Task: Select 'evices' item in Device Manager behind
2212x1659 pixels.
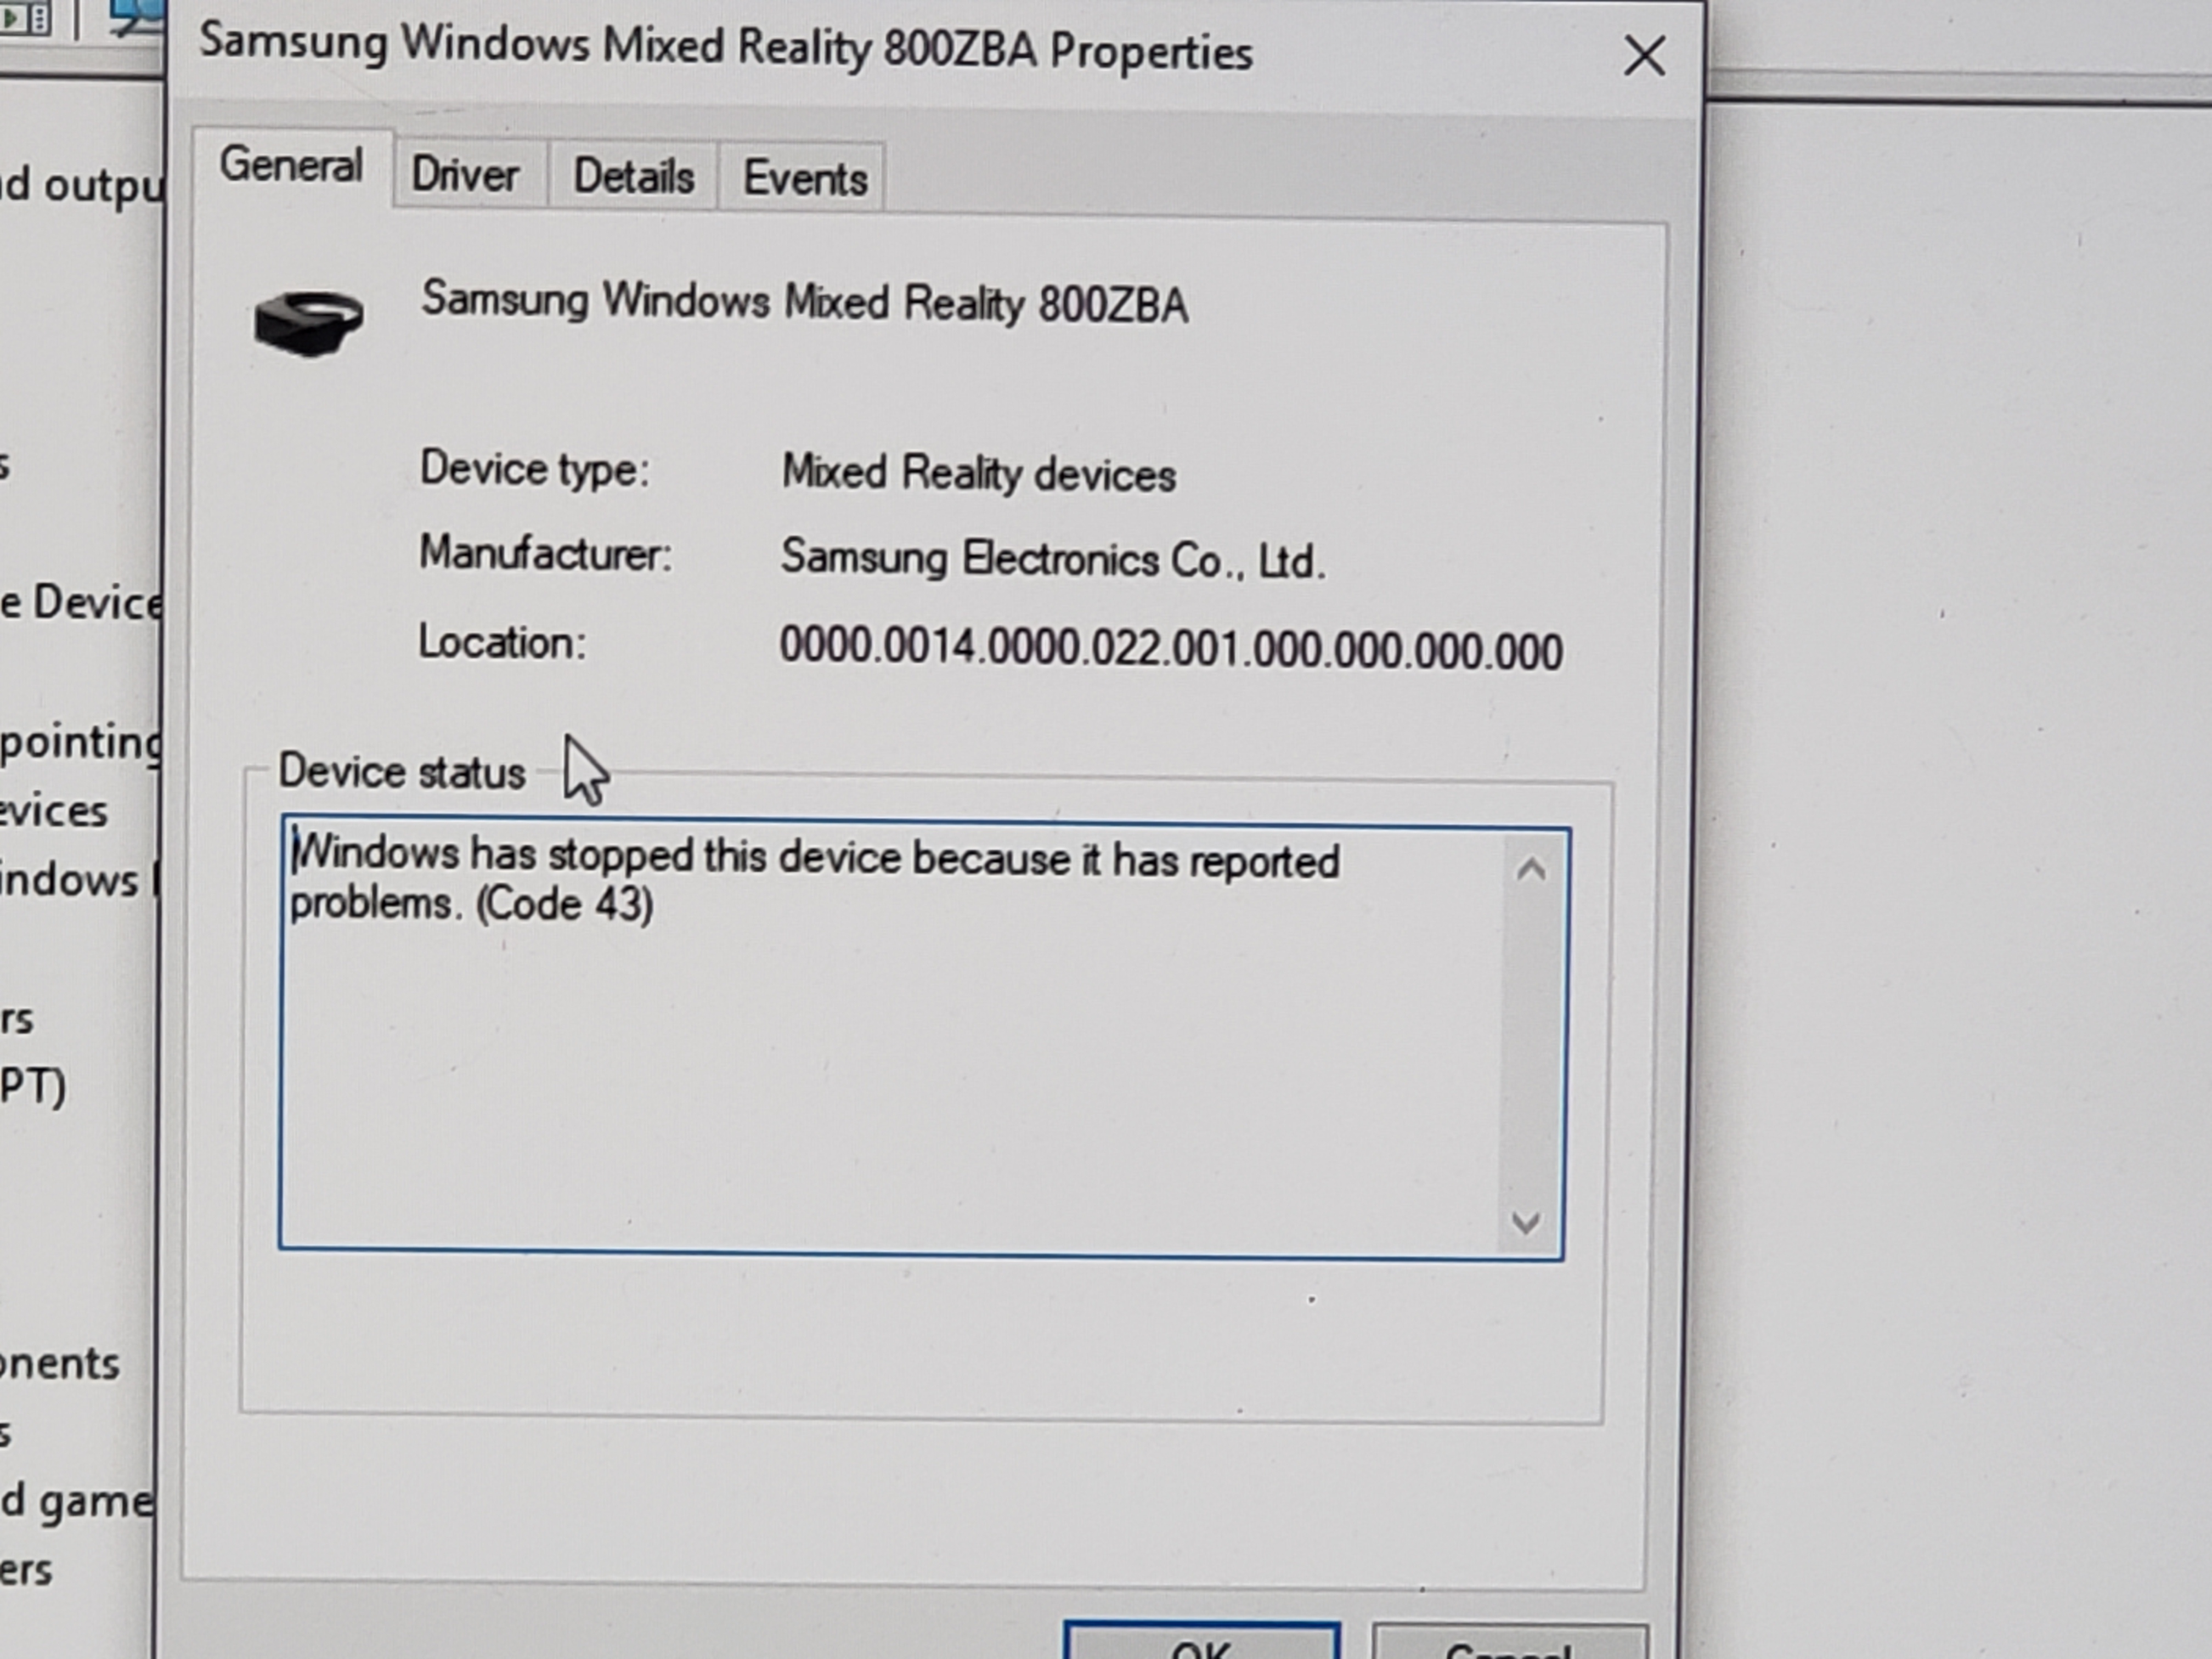Action: tap(53, 811)
